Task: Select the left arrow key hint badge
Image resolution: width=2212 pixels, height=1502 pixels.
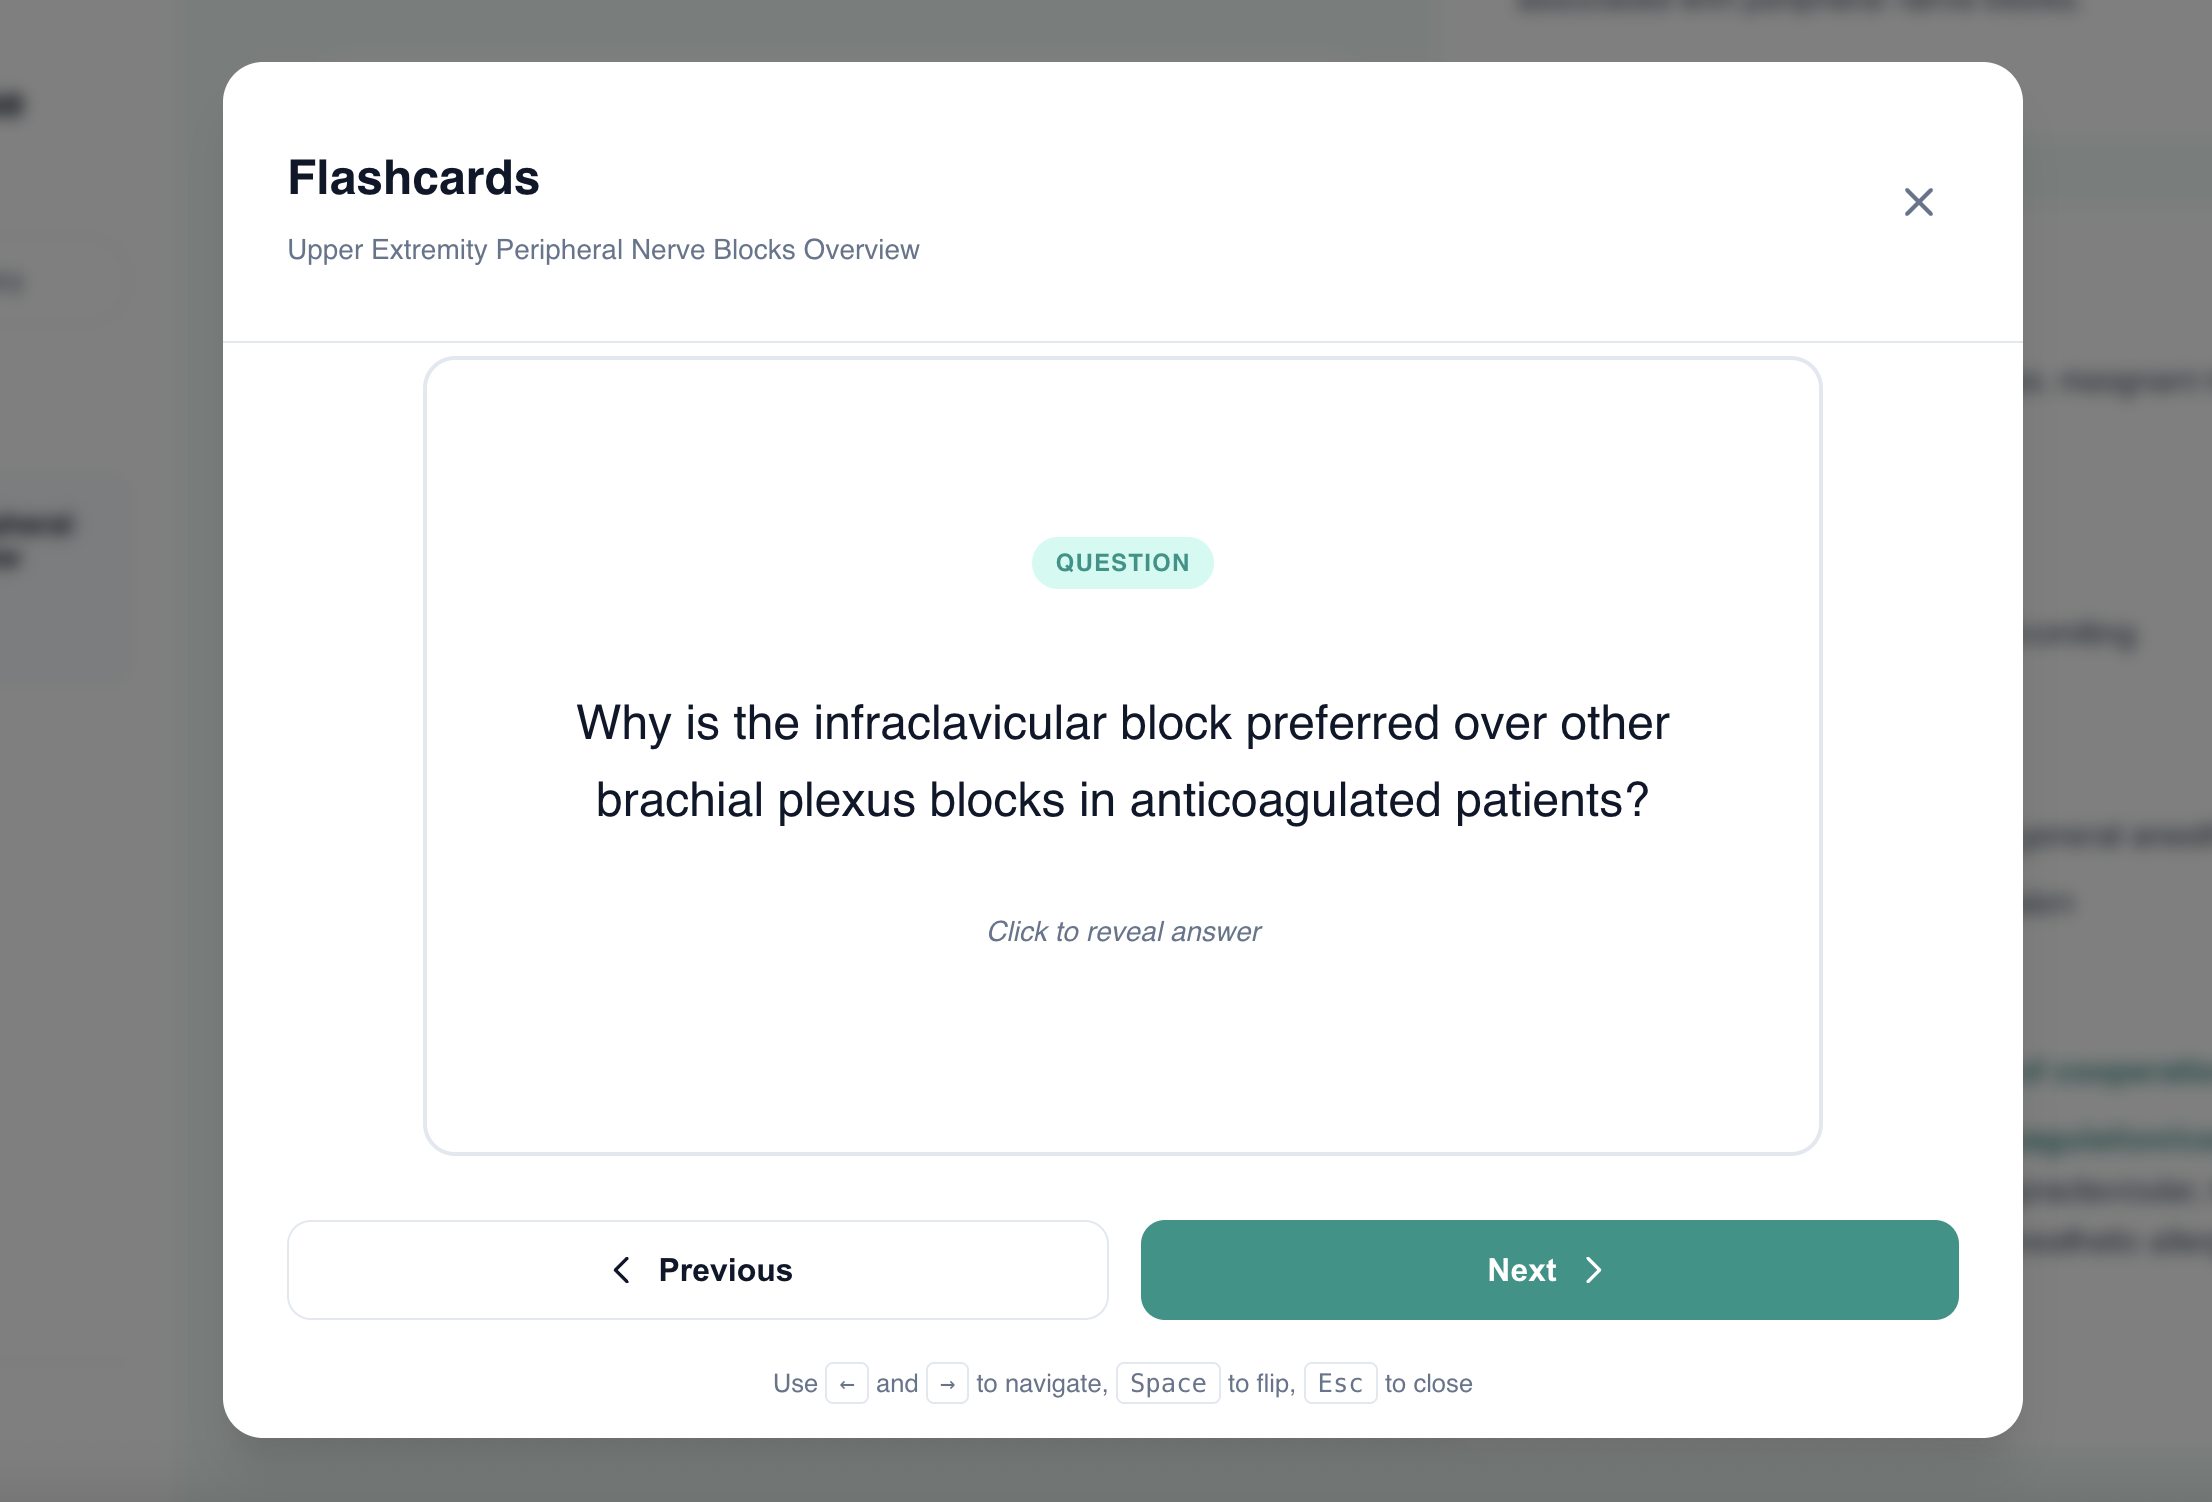Action: pos(847,1383)
